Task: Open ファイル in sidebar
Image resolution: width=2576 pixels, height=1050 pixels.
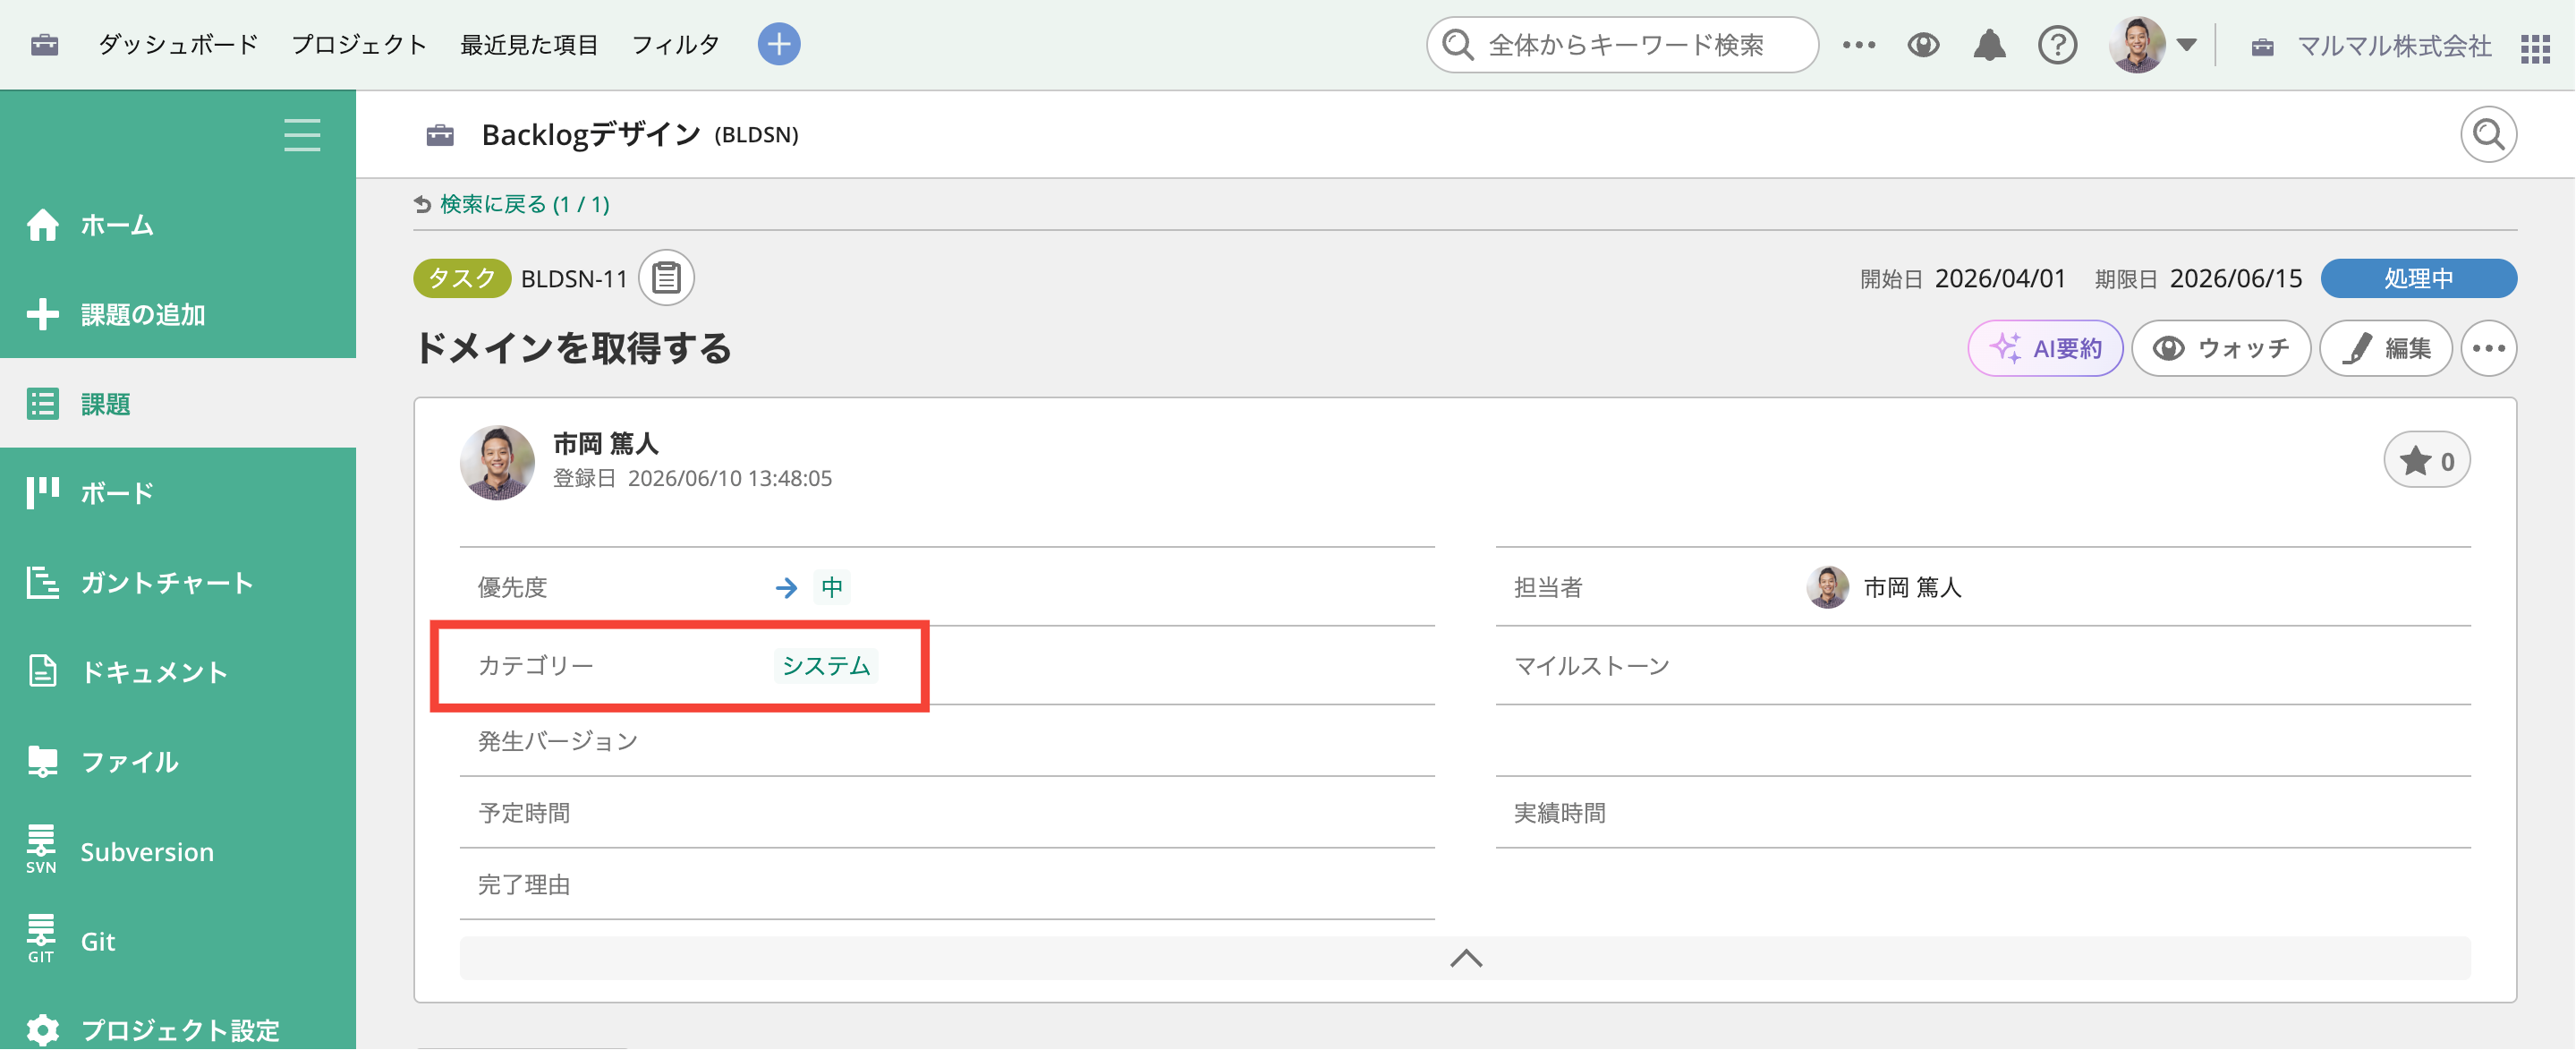Action: pos(178,762)
